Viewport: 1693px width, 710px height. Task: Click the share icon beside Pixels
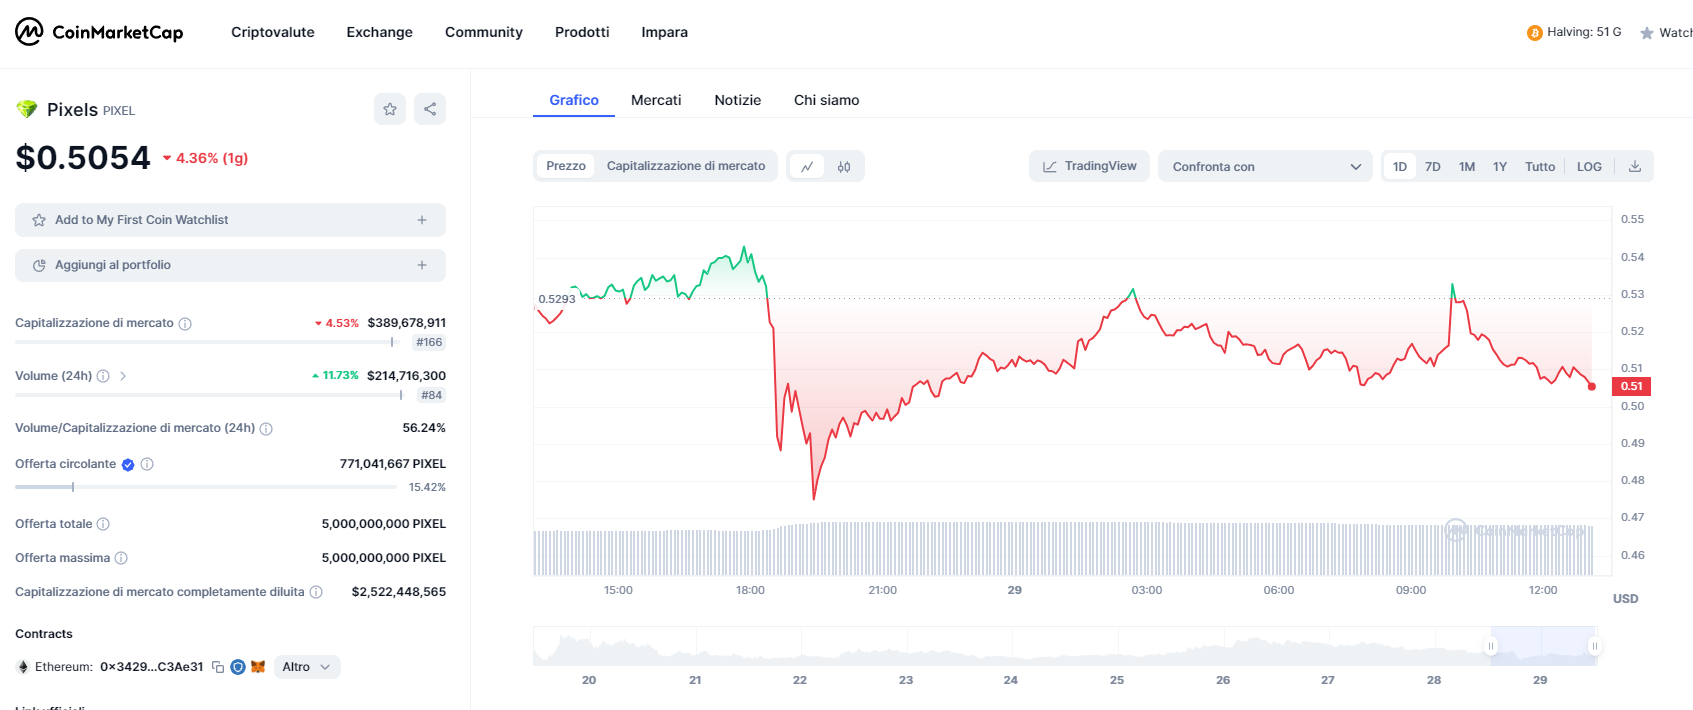click(x=430, y=109)
